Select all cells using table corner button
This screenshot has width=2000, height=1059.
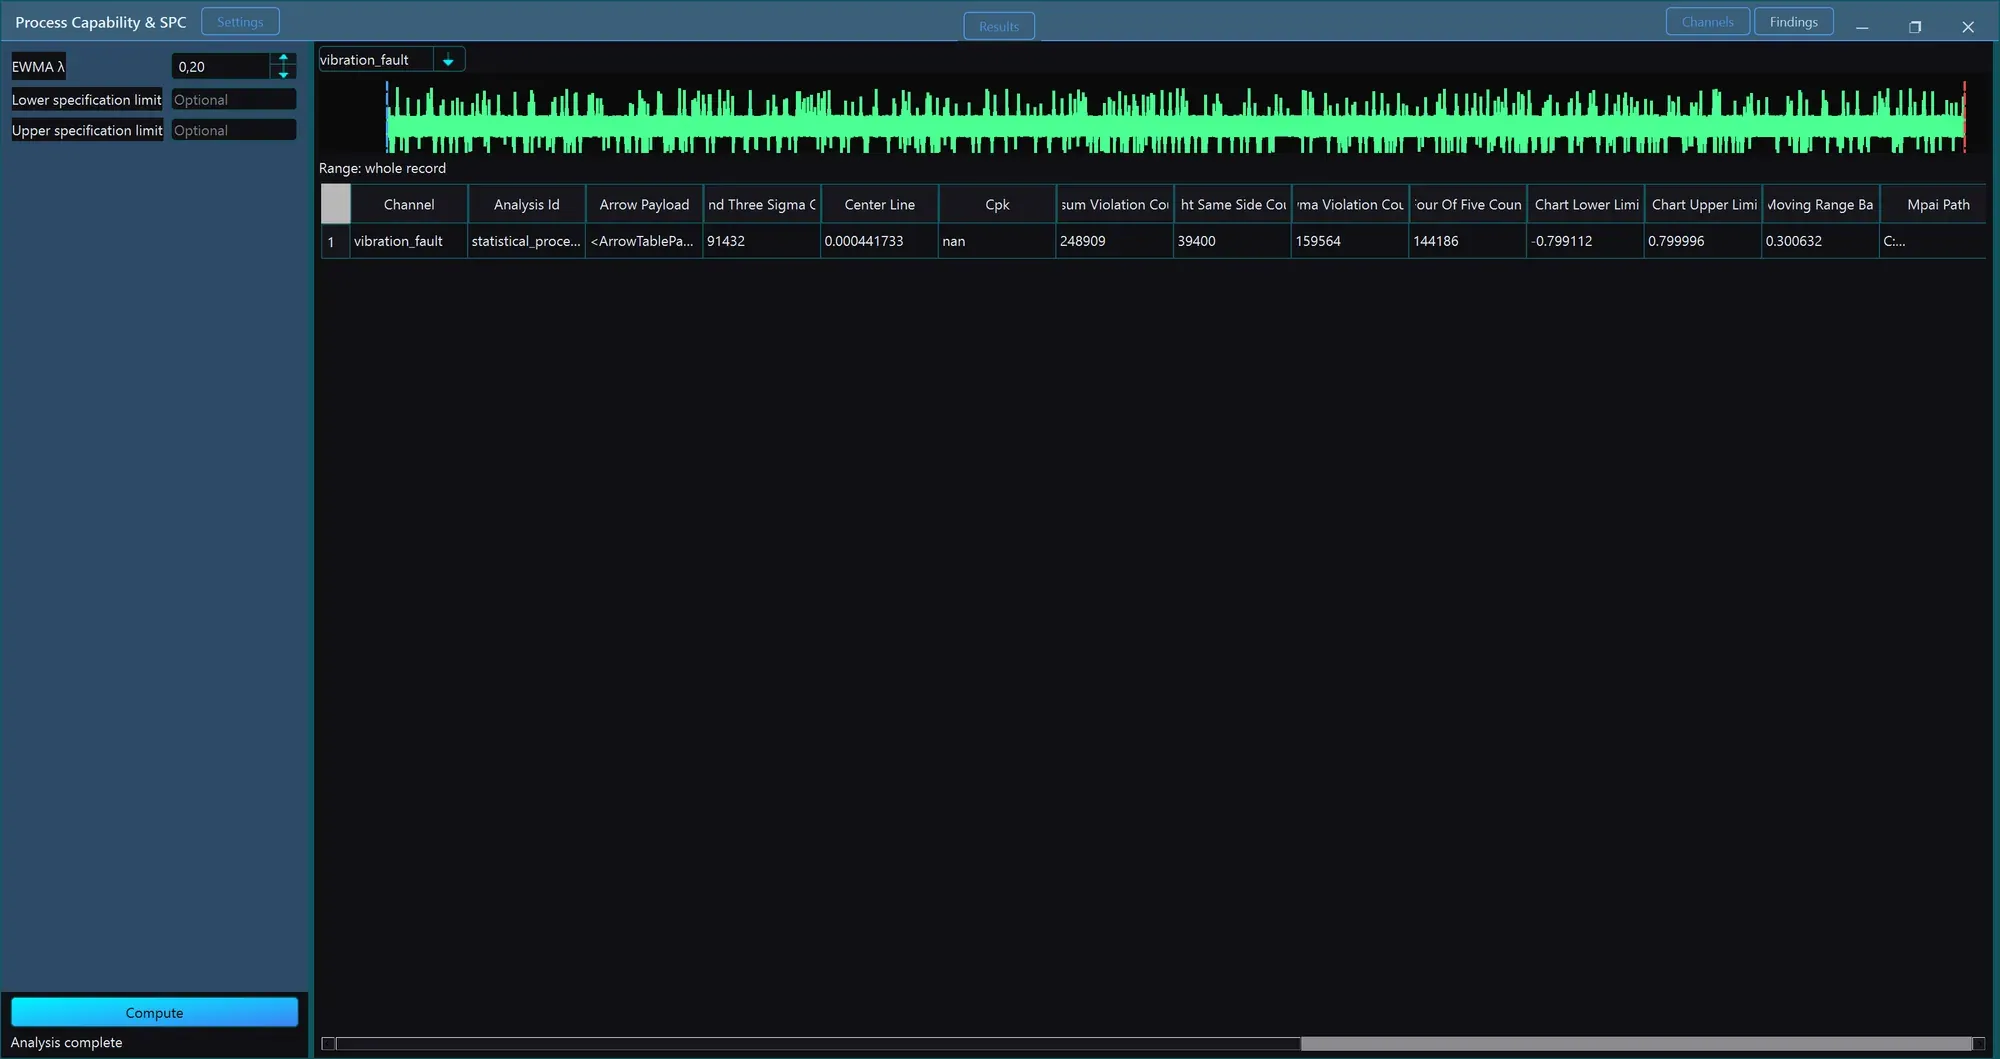click(335, 204)
